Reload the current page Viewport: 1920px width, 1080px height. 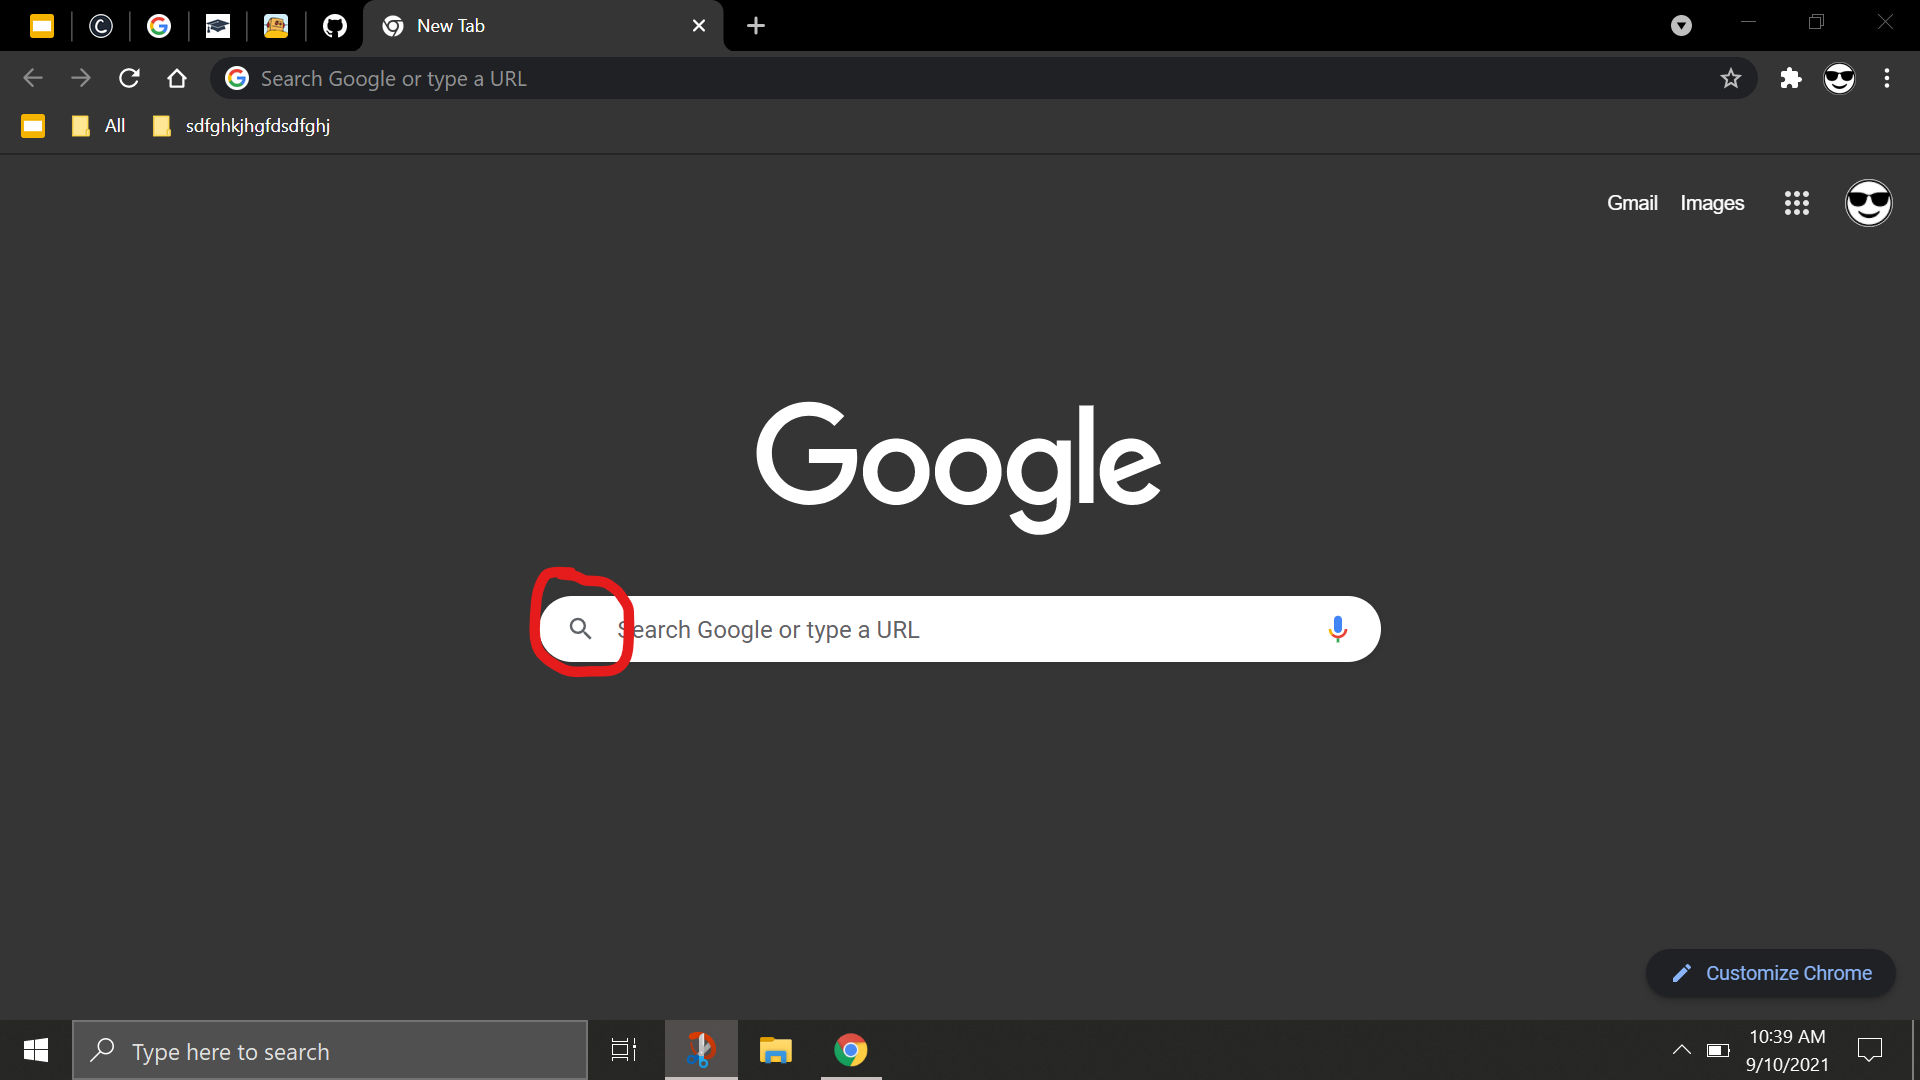(129, 78)
